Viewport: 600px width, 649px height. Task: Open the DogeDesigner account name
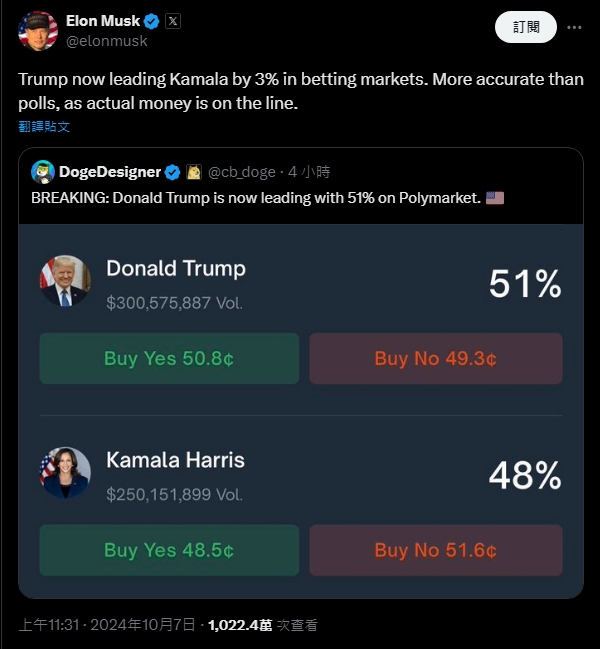110,171
